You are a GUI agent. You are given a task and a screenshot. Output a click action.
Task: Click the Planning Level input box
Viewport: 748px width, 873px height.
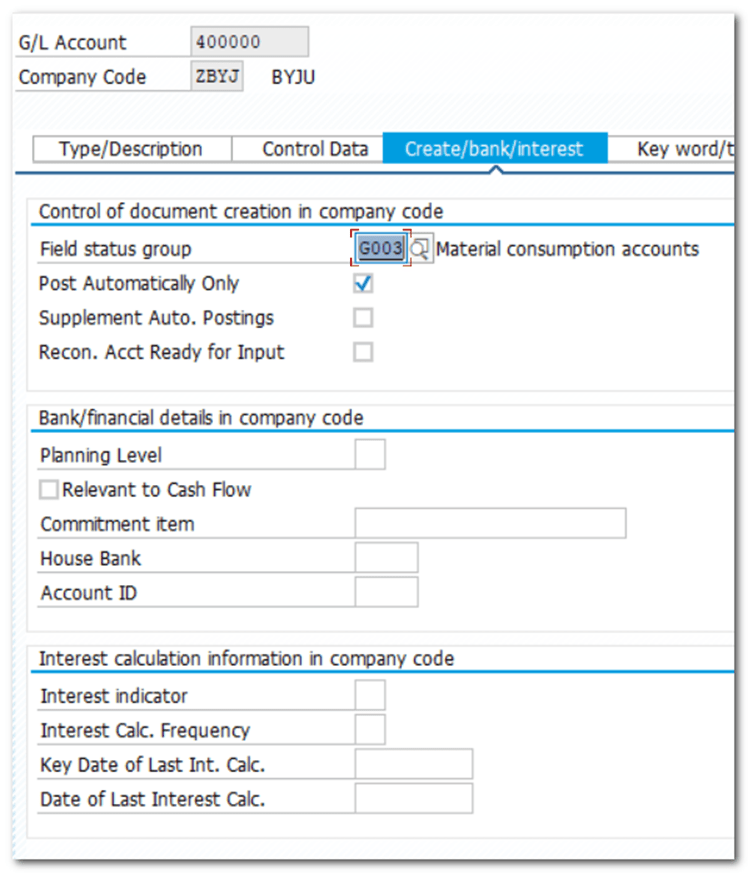tap(370, 455)
